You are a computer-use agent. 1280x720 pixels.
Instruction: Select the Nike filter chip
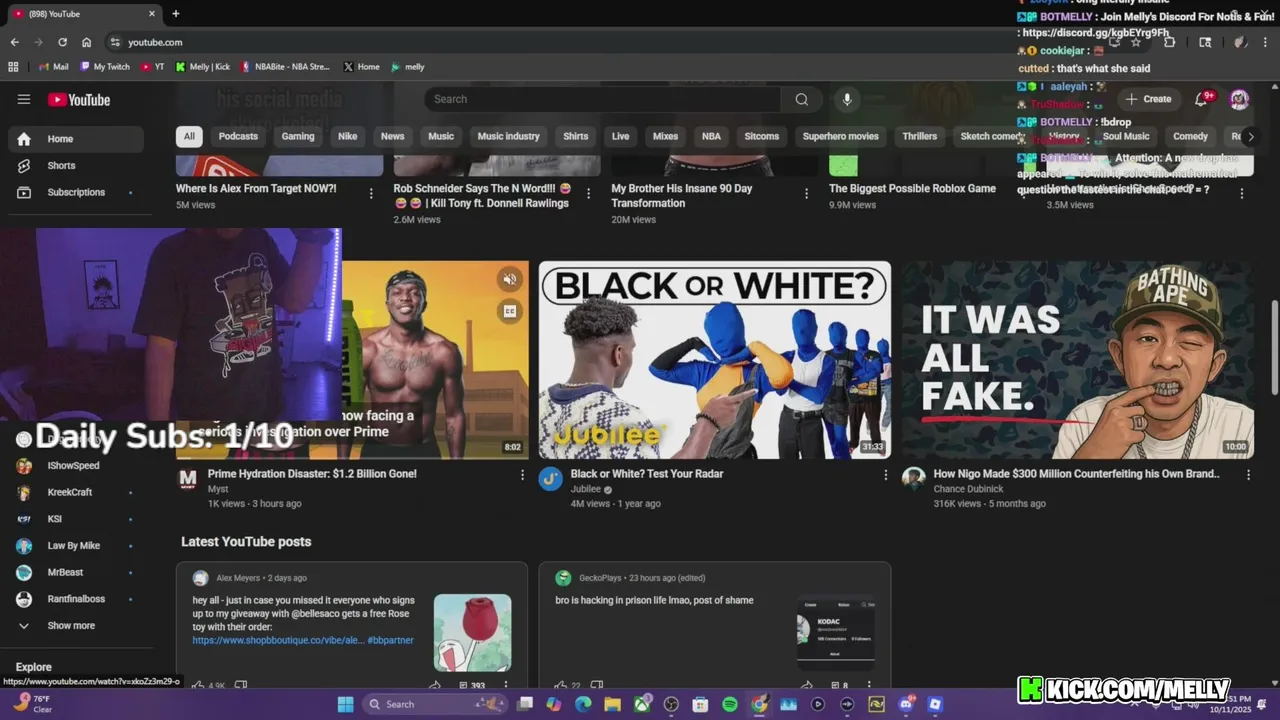click(x=347, y=136)
